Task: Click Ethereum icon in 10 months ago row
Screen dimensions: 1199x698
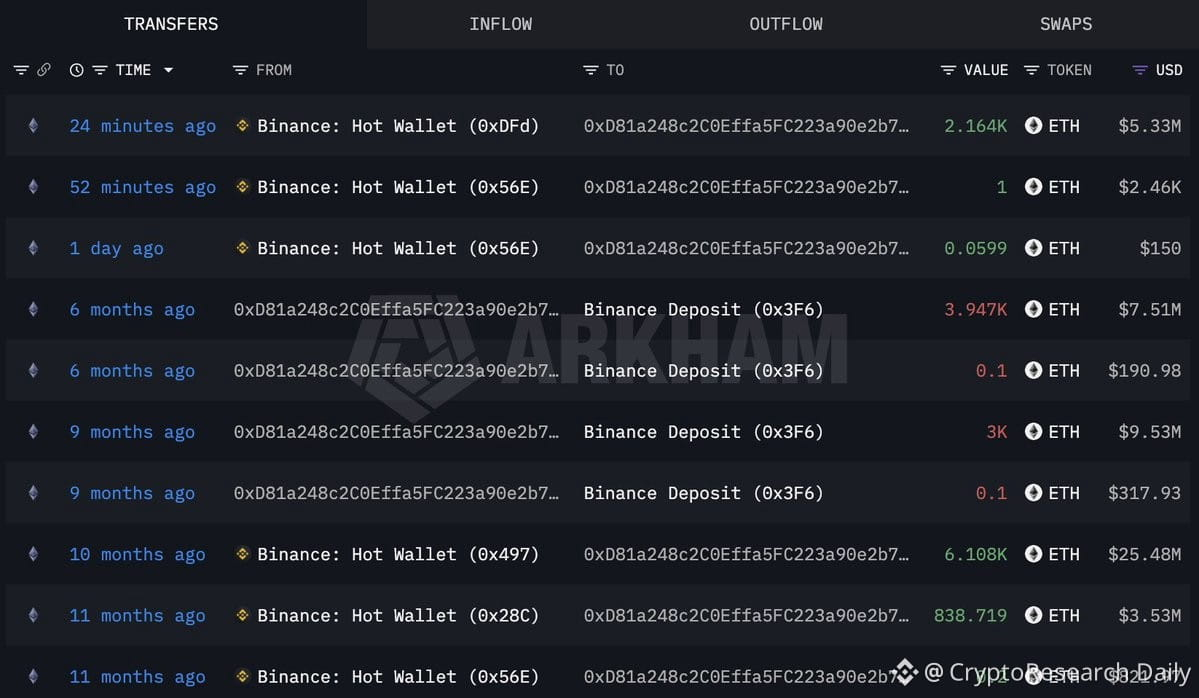Action: tap(33, 554)
